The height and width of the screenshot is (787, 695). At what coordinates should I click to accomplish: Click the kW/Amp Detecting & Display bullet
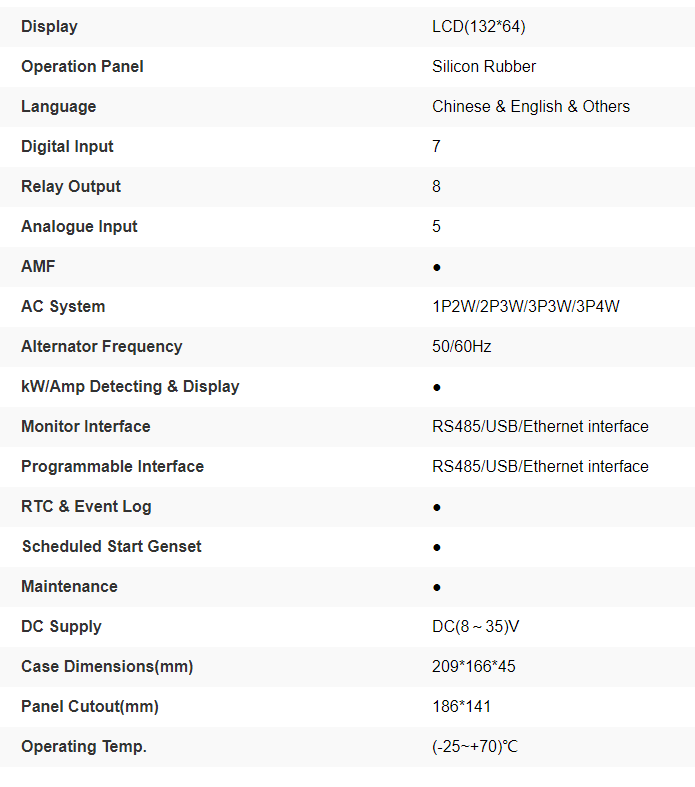pyautogui.click(x=437, y=387)
